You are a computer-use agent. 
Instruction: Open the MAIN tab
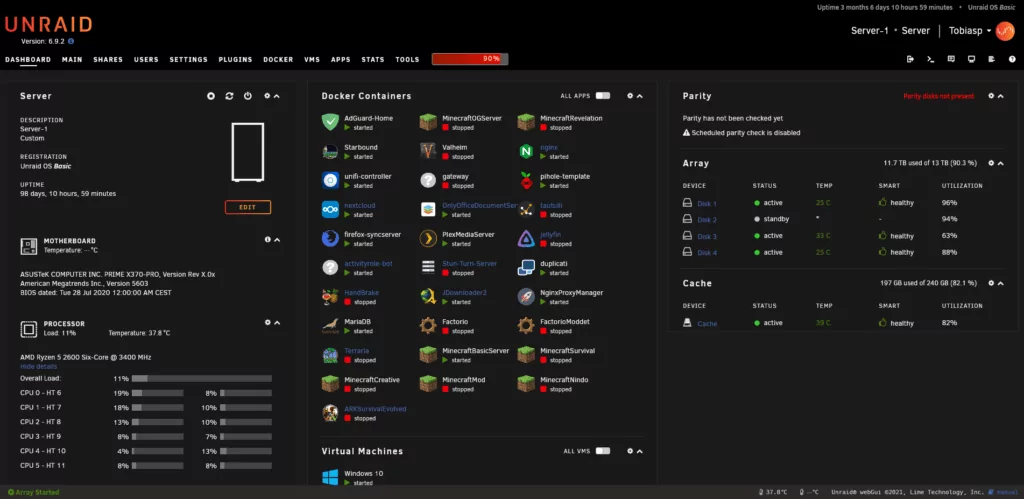(x=72, y=59)
